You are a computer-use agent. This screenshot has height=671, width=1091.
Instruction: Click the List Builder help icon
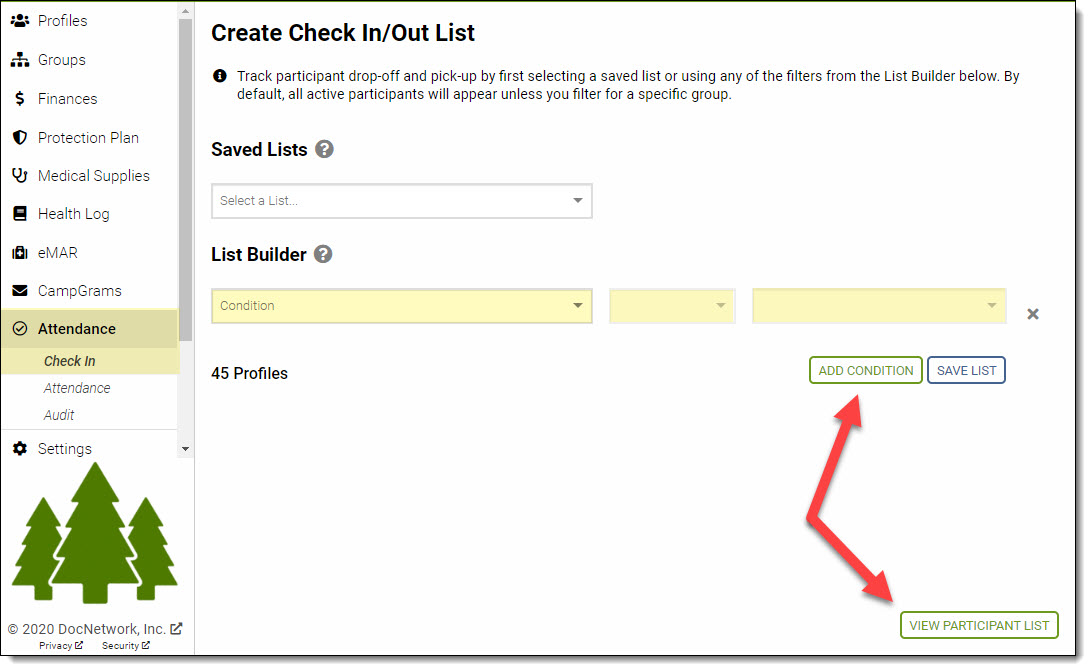pyautogui.click(x=322, y=254)
